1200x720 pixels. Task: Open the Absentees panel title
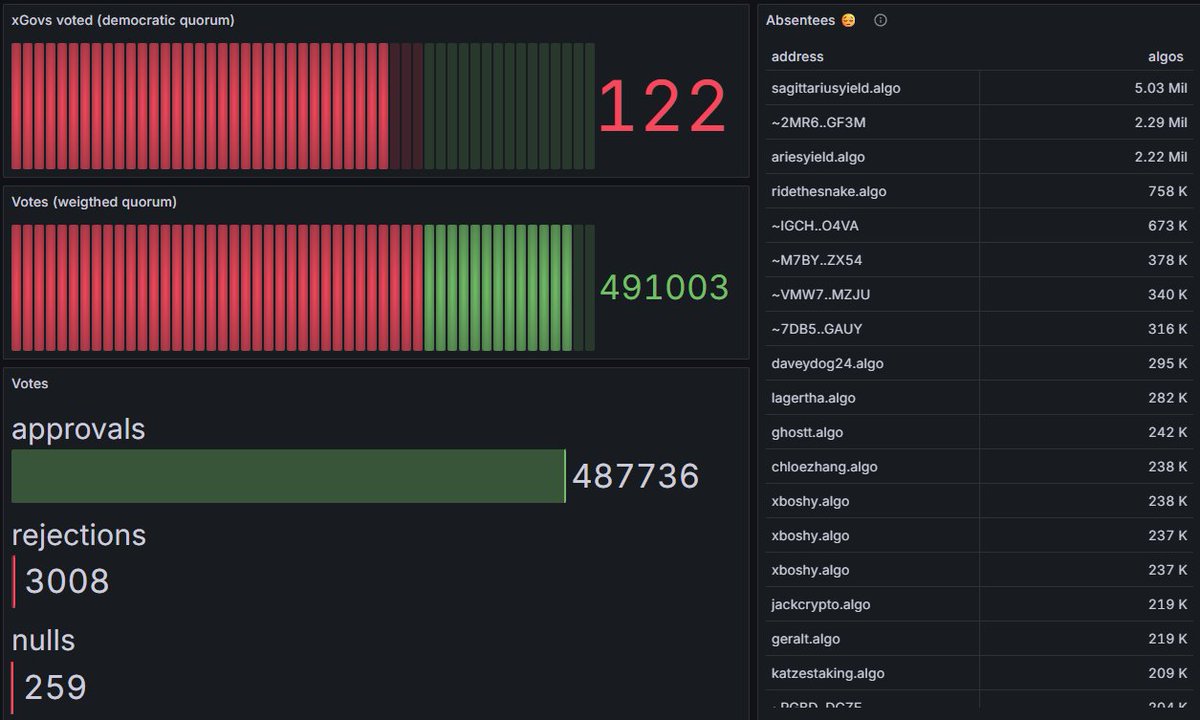click(x=810, y=20)
